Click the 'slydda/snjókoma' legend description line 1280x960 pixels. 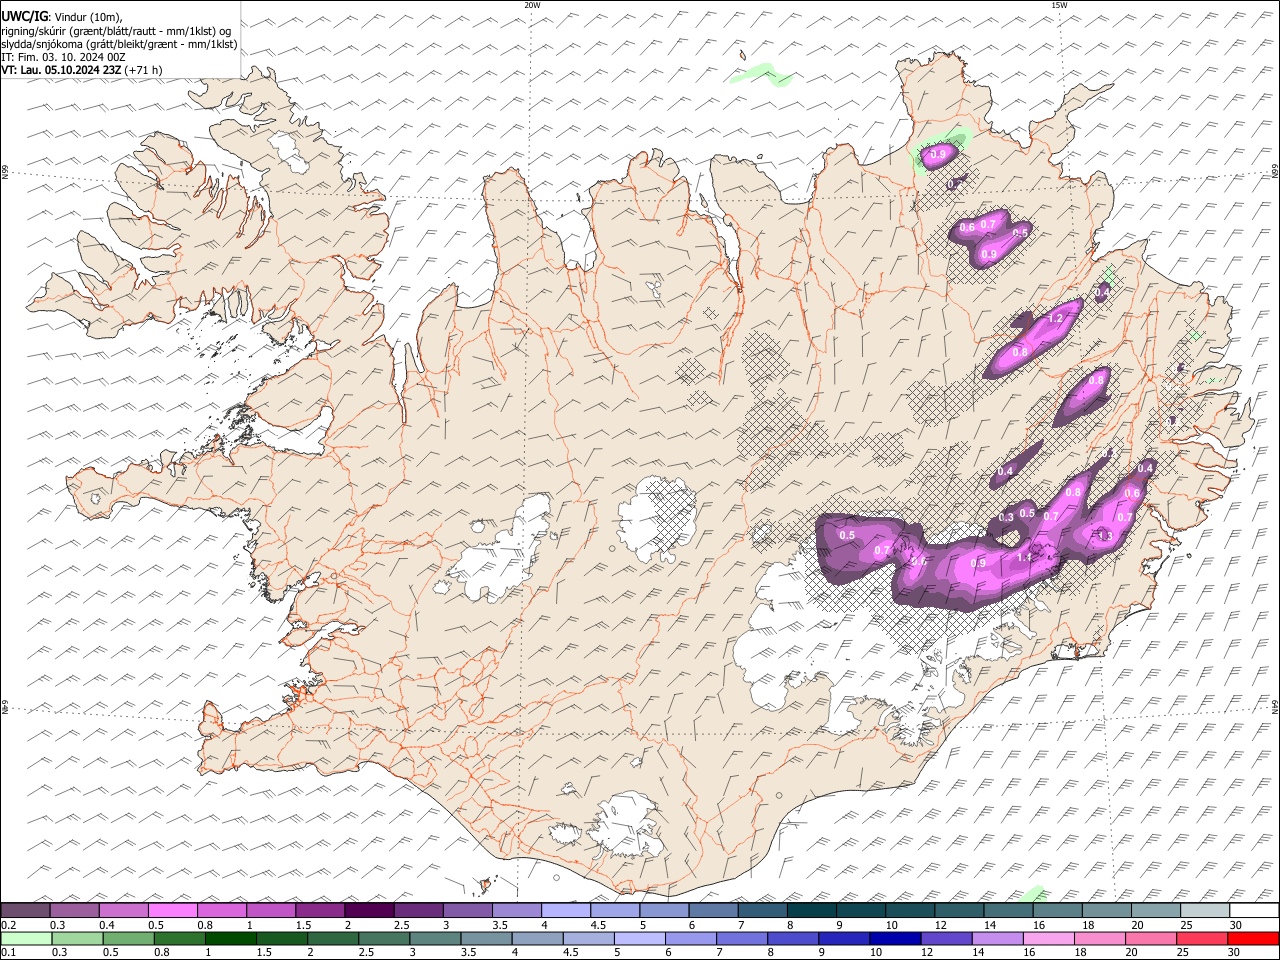(119, 44)
